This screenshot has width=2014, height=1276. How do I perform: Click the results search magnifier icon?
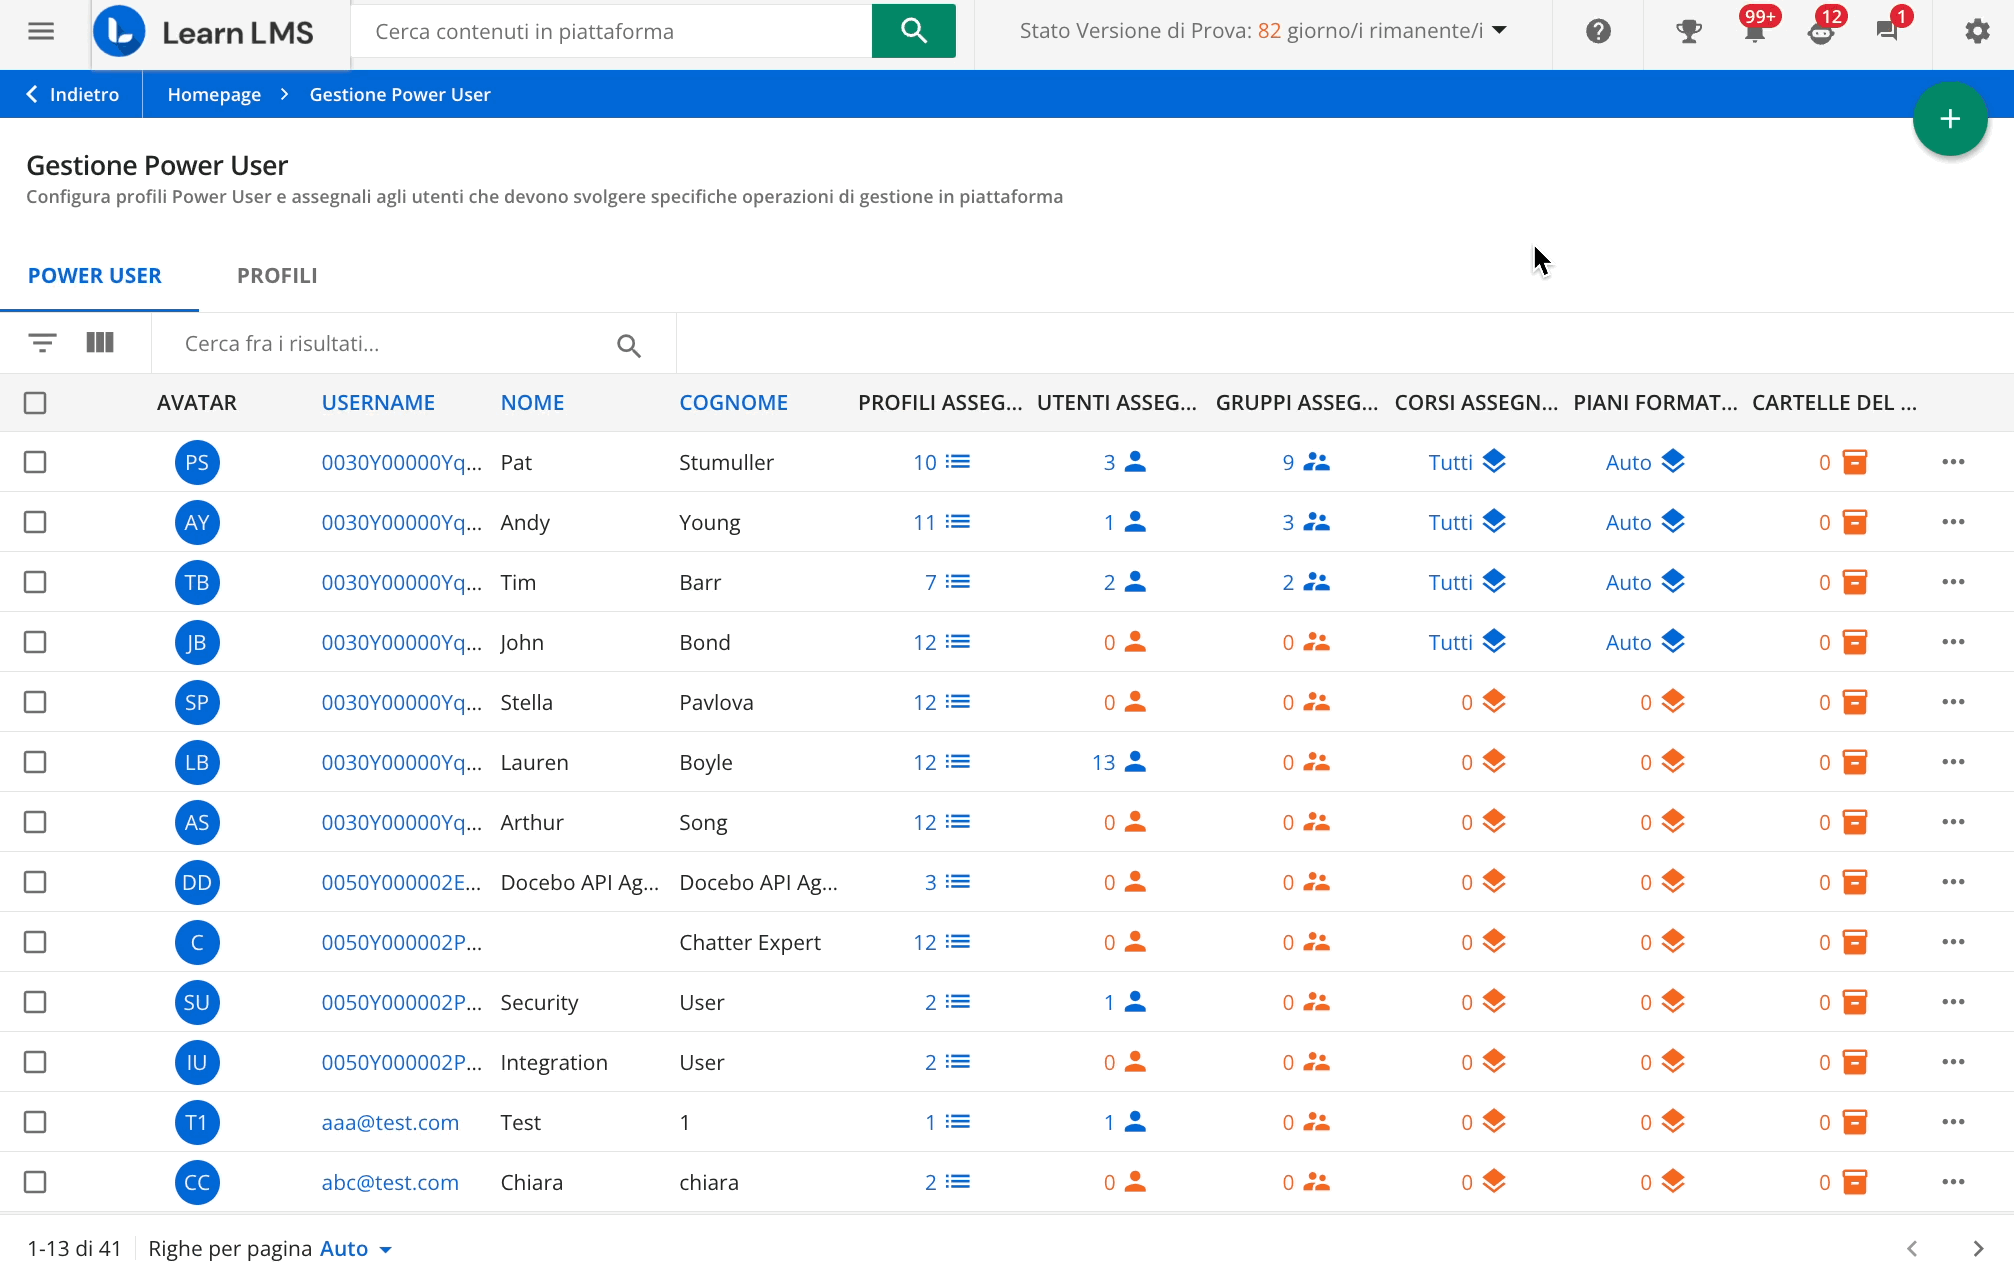pyautogui.click(x=628, y=345)
